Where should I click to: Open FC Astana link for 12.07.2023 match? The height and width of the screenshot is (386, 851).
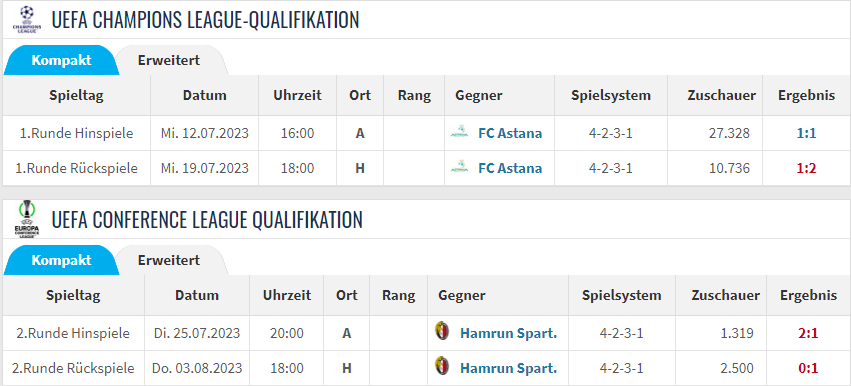pos(510,133)
